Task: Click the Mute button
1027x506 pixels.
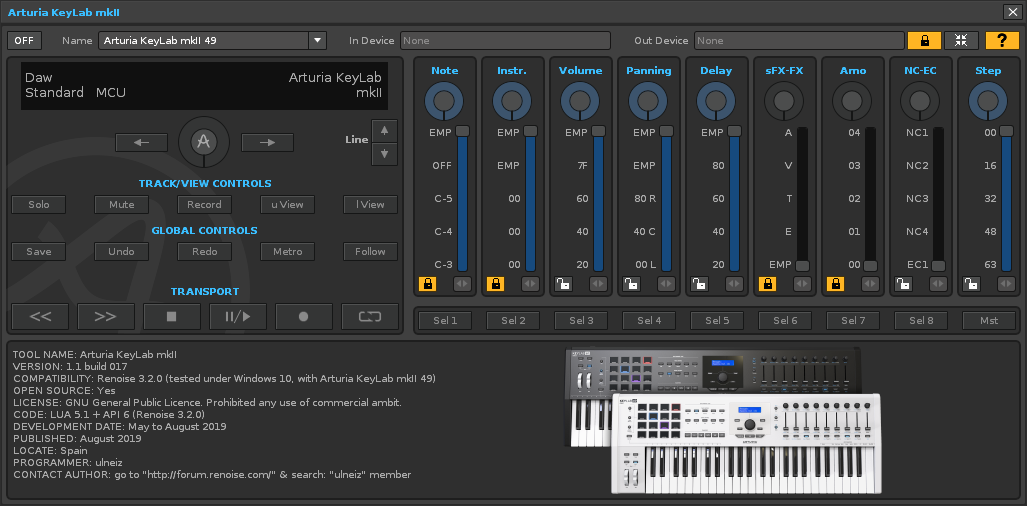Action: pyautogui.click(x=121, y=205)
